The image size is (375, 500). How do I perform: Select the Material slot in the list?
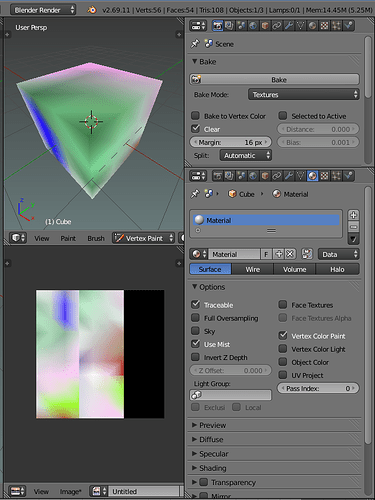(266, 220)
